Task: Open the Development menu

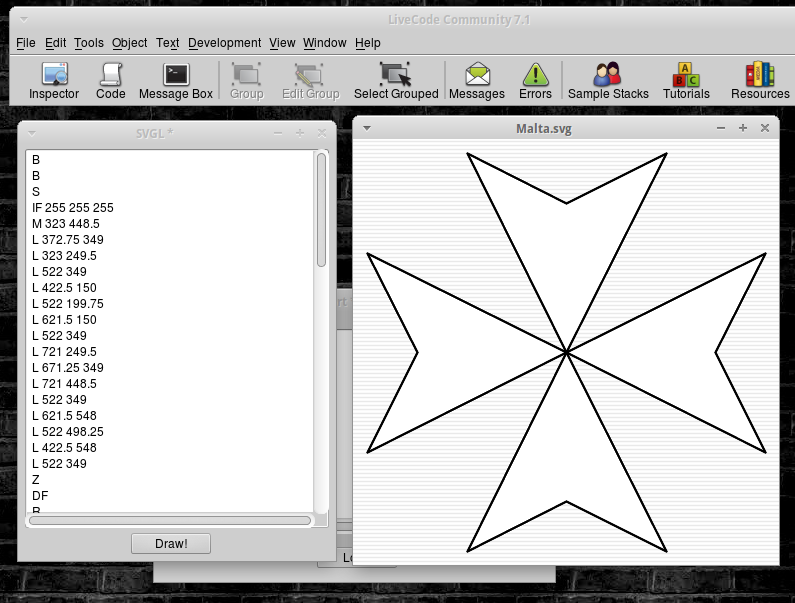Action: click(224, 43)
